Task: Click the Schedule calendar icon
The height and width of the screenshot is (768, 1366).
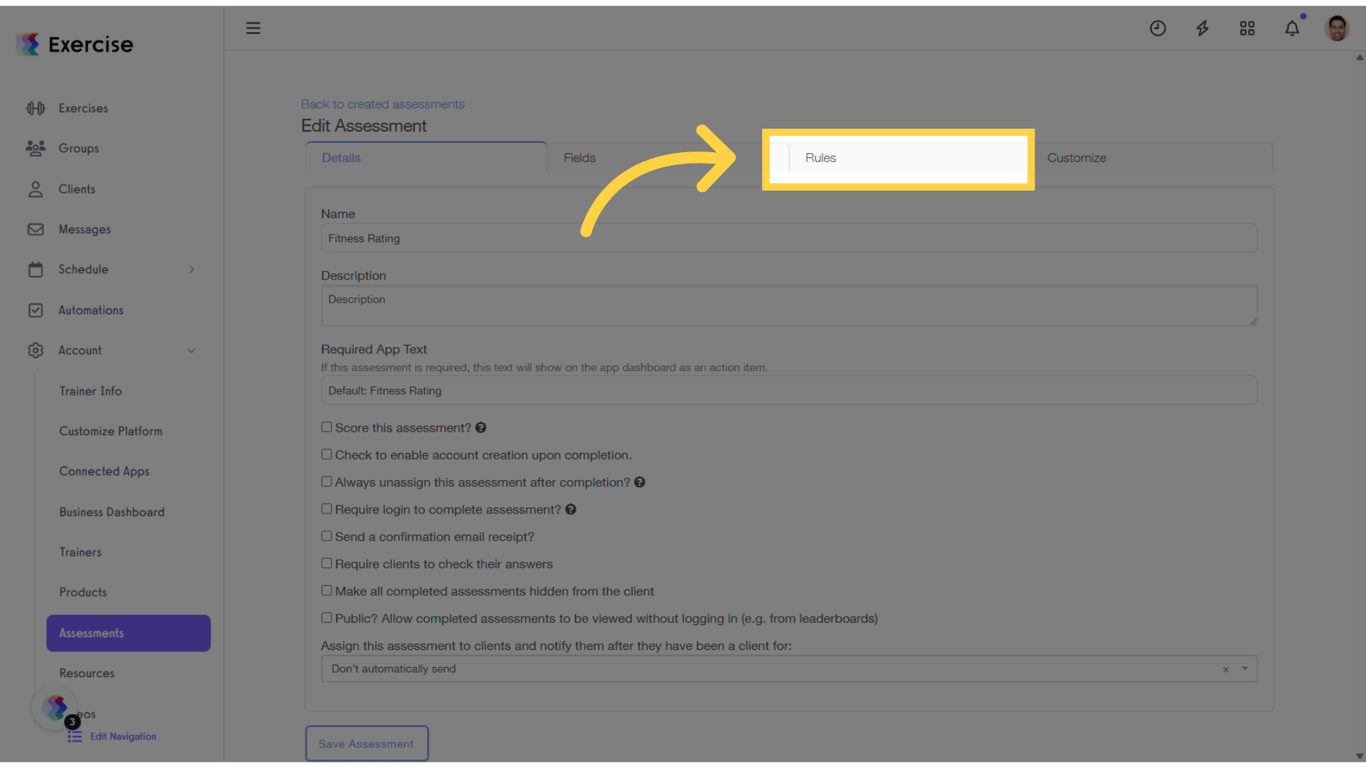Action: (35, 269)
